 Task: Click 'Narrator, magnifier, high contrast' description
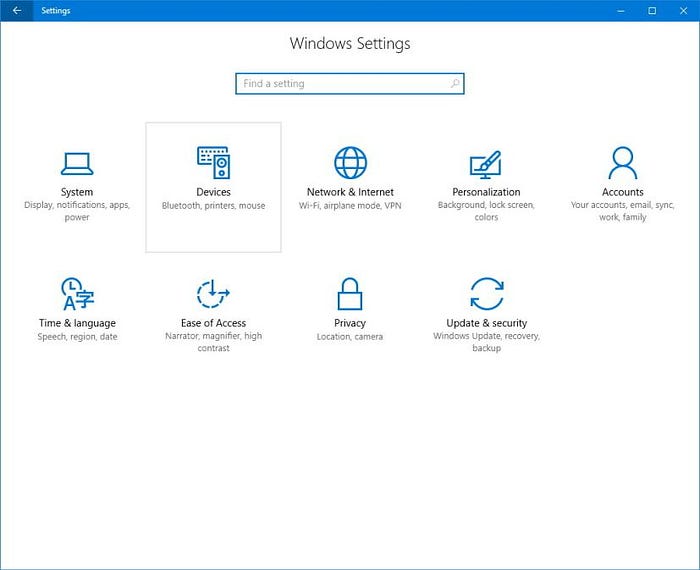coord(213,342)
